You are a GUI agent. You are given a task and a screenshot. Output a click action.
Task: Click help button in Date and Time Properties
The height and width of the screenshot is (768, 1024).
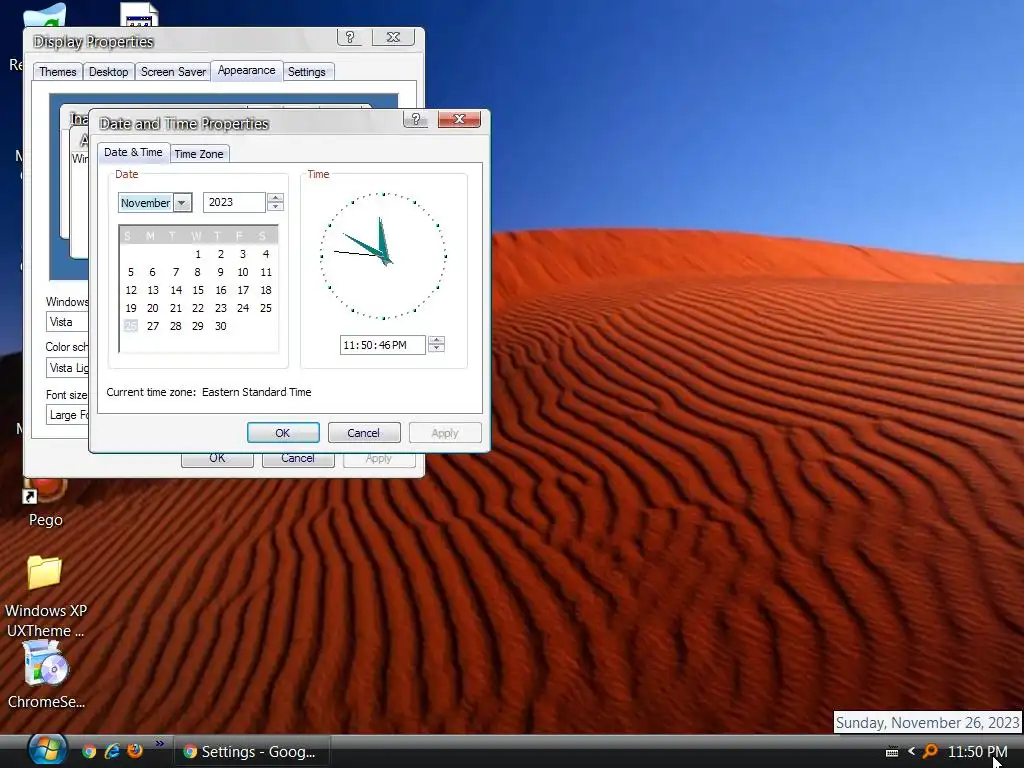(x=415, y=120)
